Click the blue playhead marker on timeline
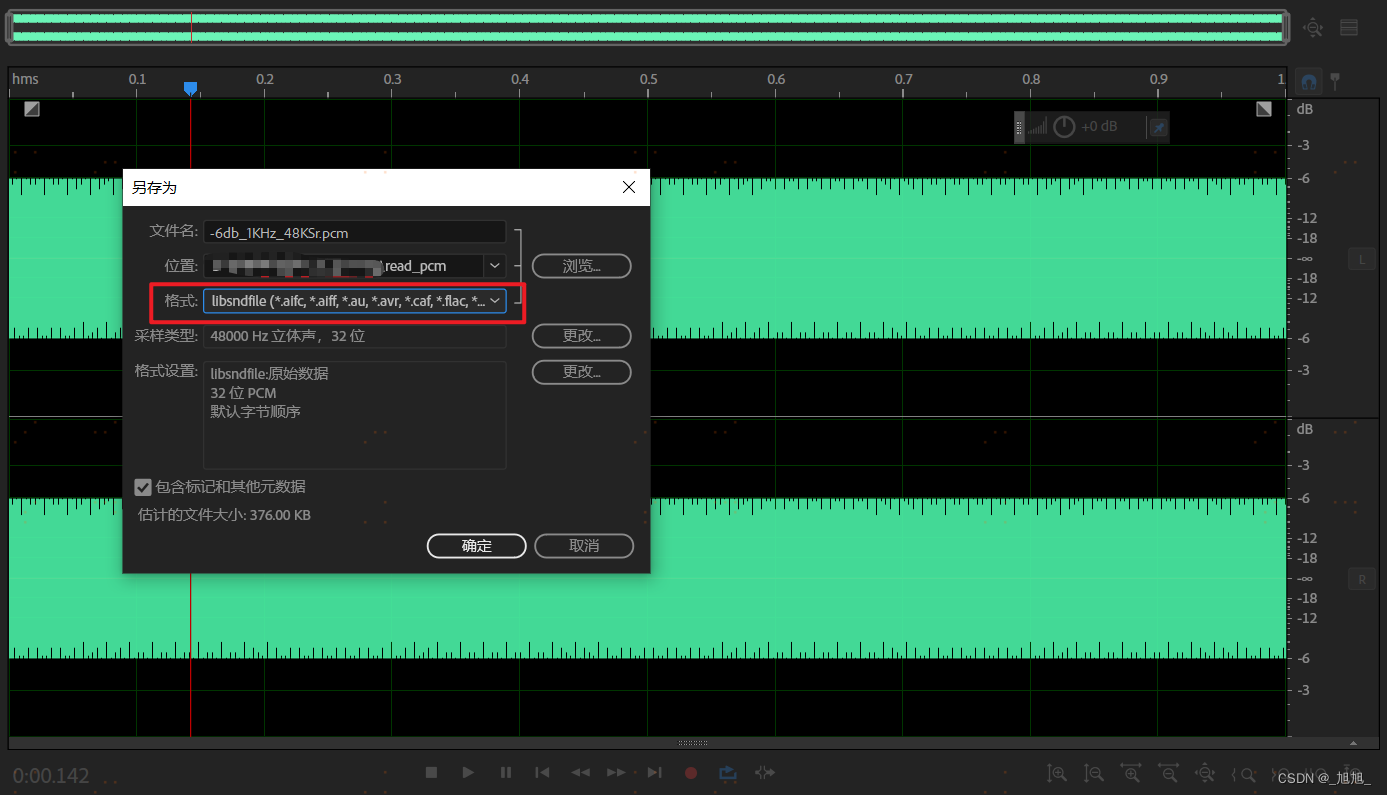Viewport: 1387px width, 795px height. [190, 89]
